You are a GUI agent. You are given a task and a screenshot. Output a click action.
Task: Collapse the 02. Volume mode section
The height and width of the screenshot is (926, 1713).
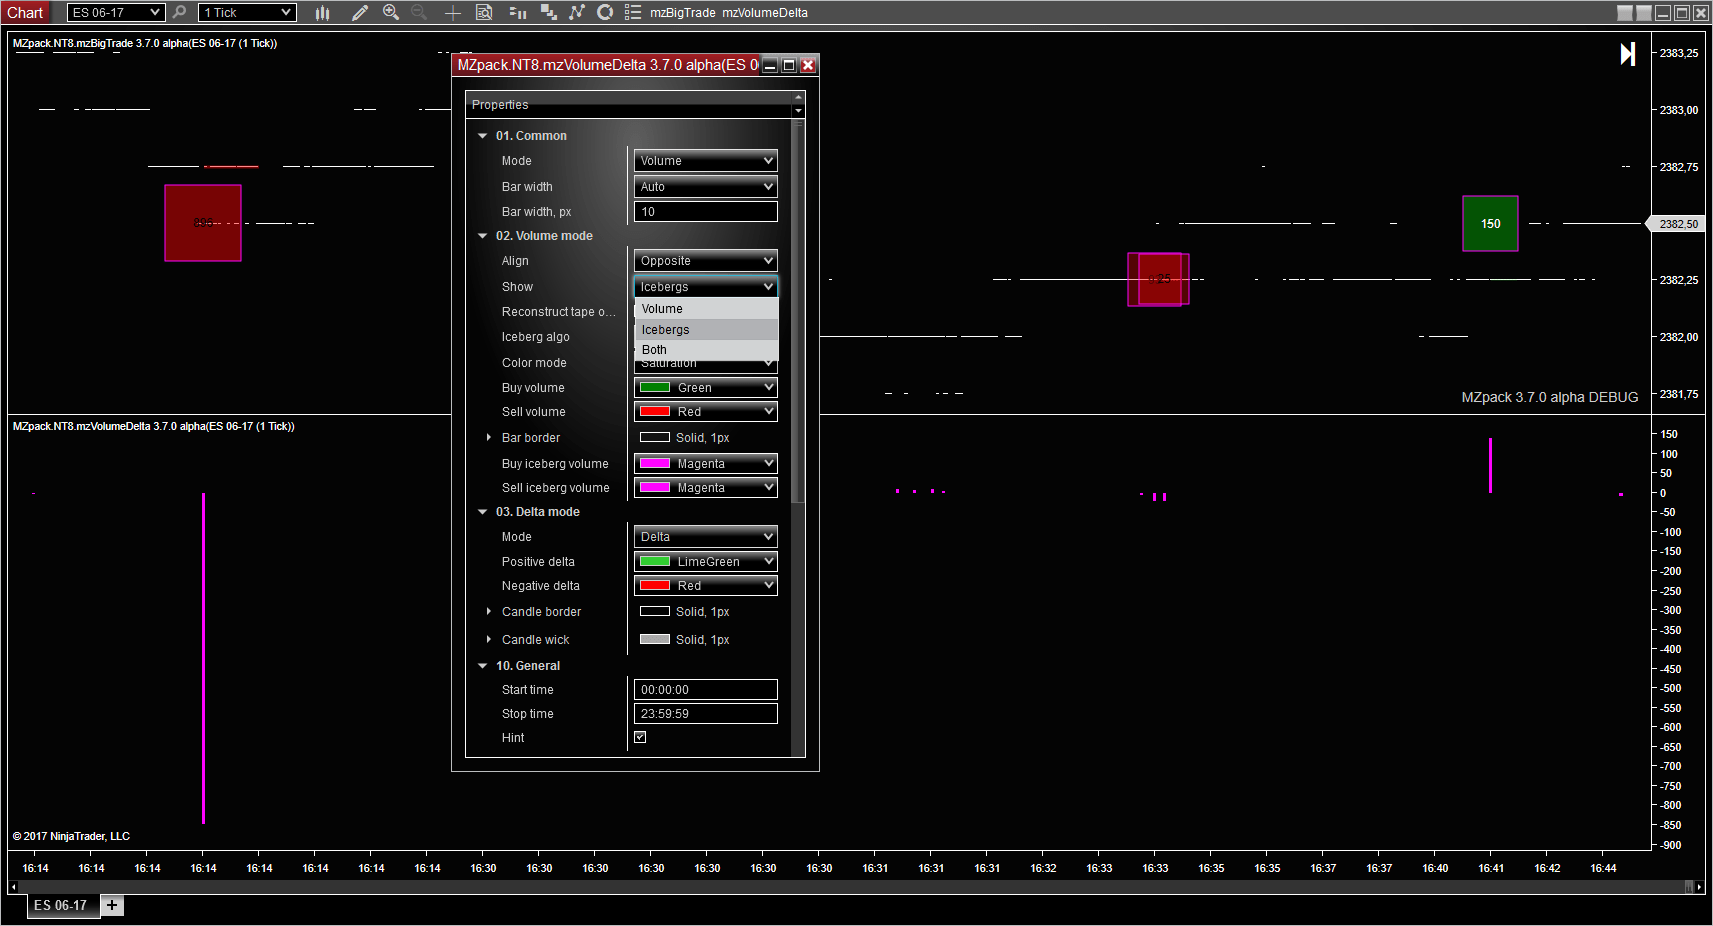(x=482, y=236)
